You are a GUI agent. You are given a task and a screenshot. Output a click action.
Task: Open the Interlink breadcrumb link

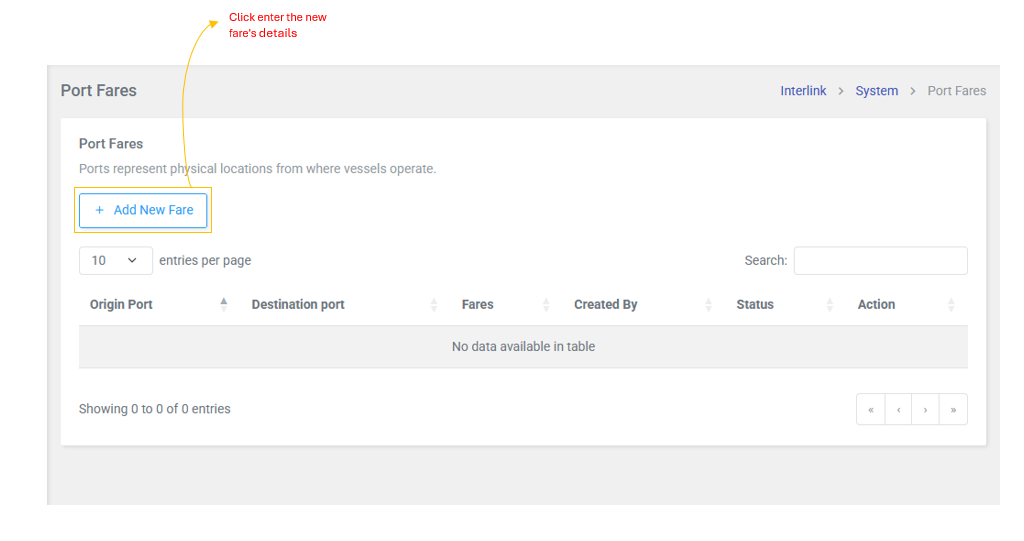pos(803,91)
